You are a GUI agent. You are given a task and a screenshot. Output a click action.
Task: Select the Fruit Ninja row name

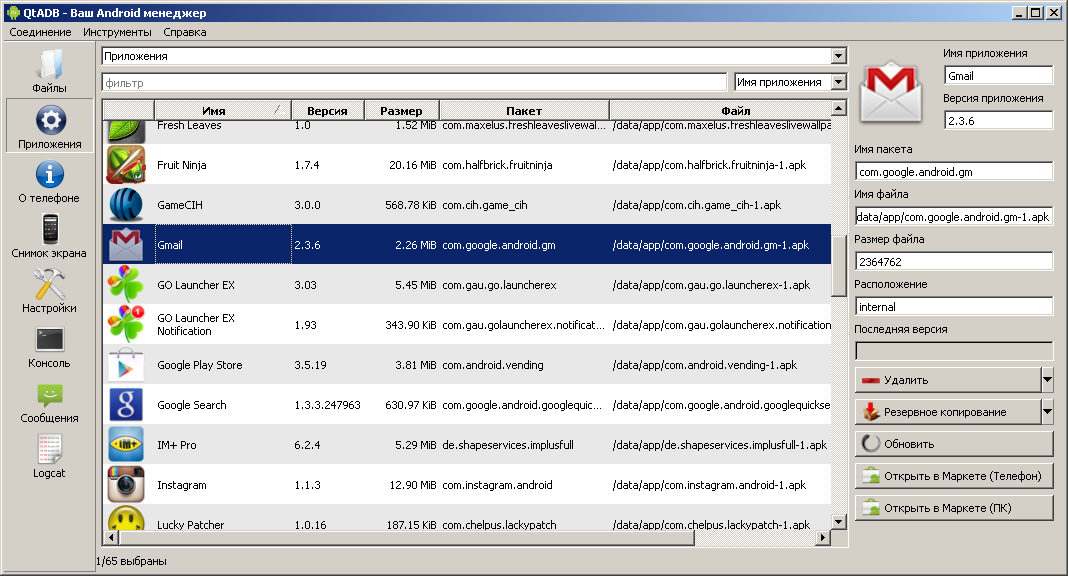(x=182, y=165)
